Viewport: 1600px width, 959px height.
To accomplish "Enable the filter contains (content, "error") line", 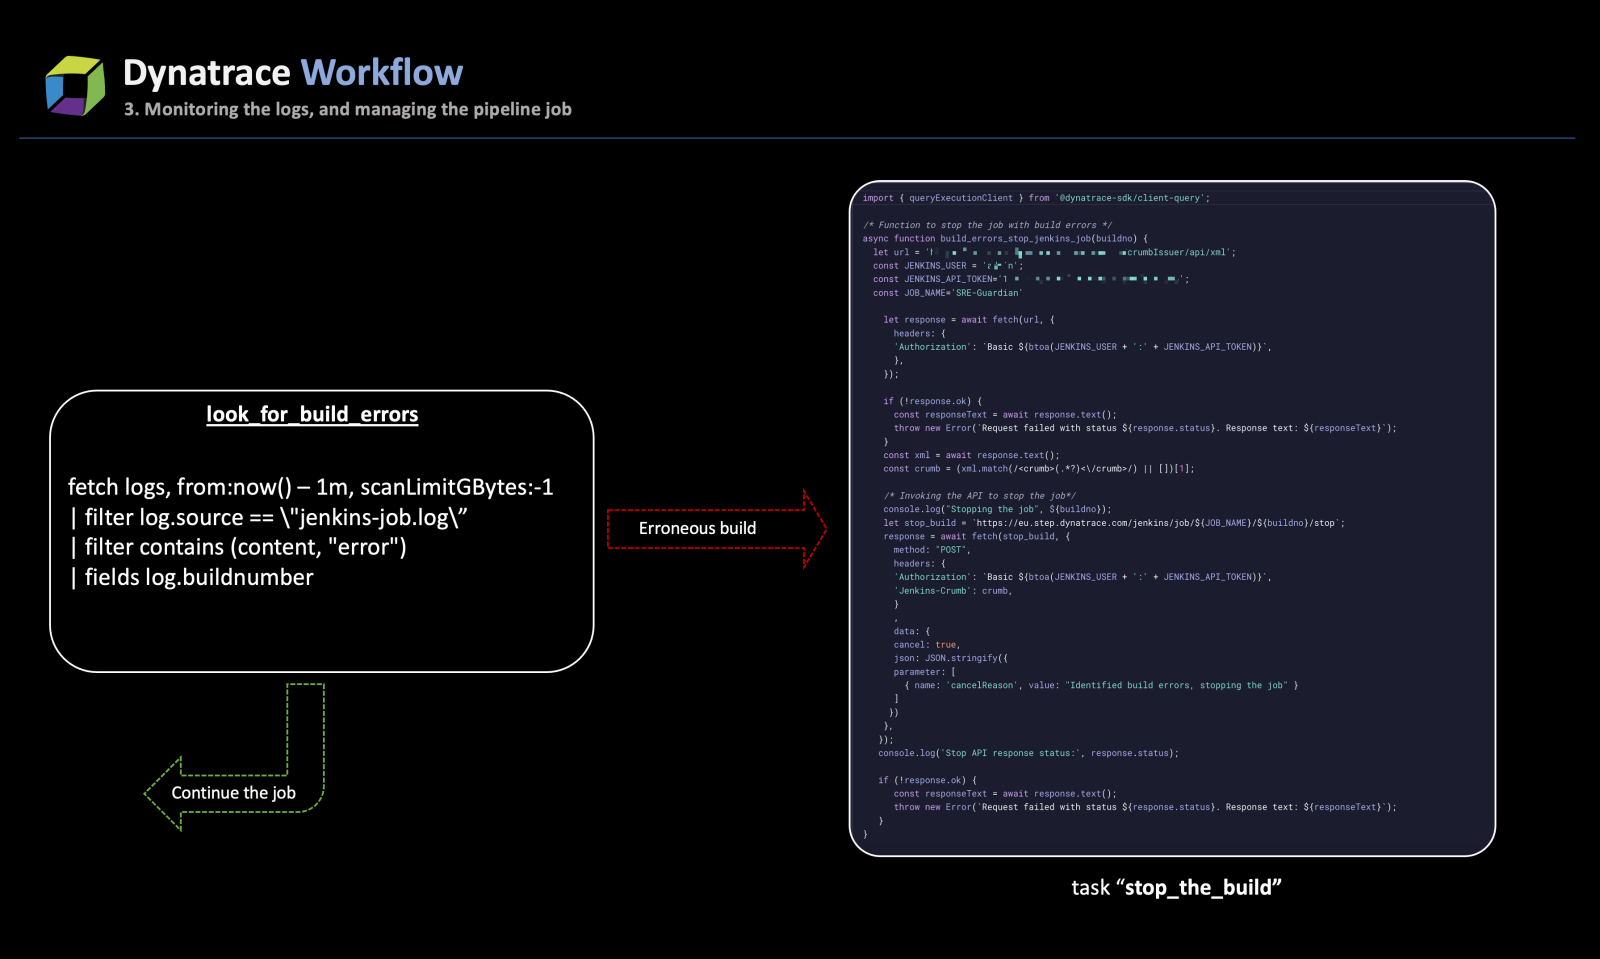I will pyautogui.click(x=237, y=547).
